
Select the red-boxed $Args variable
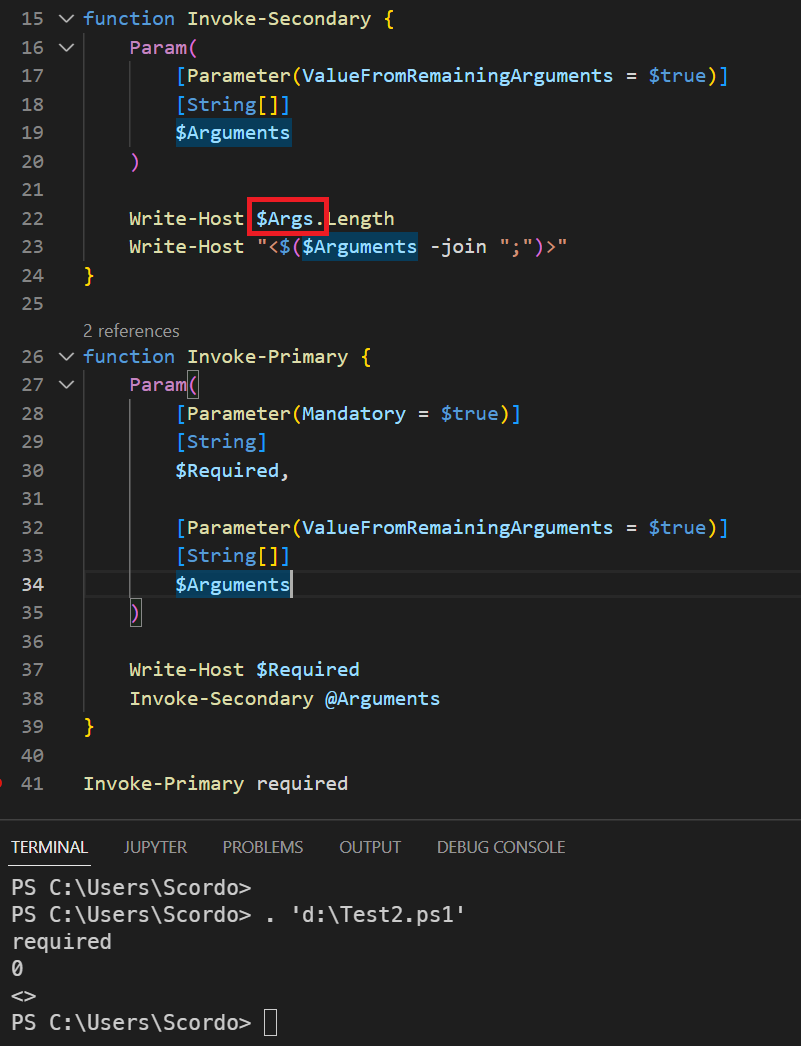287,218
